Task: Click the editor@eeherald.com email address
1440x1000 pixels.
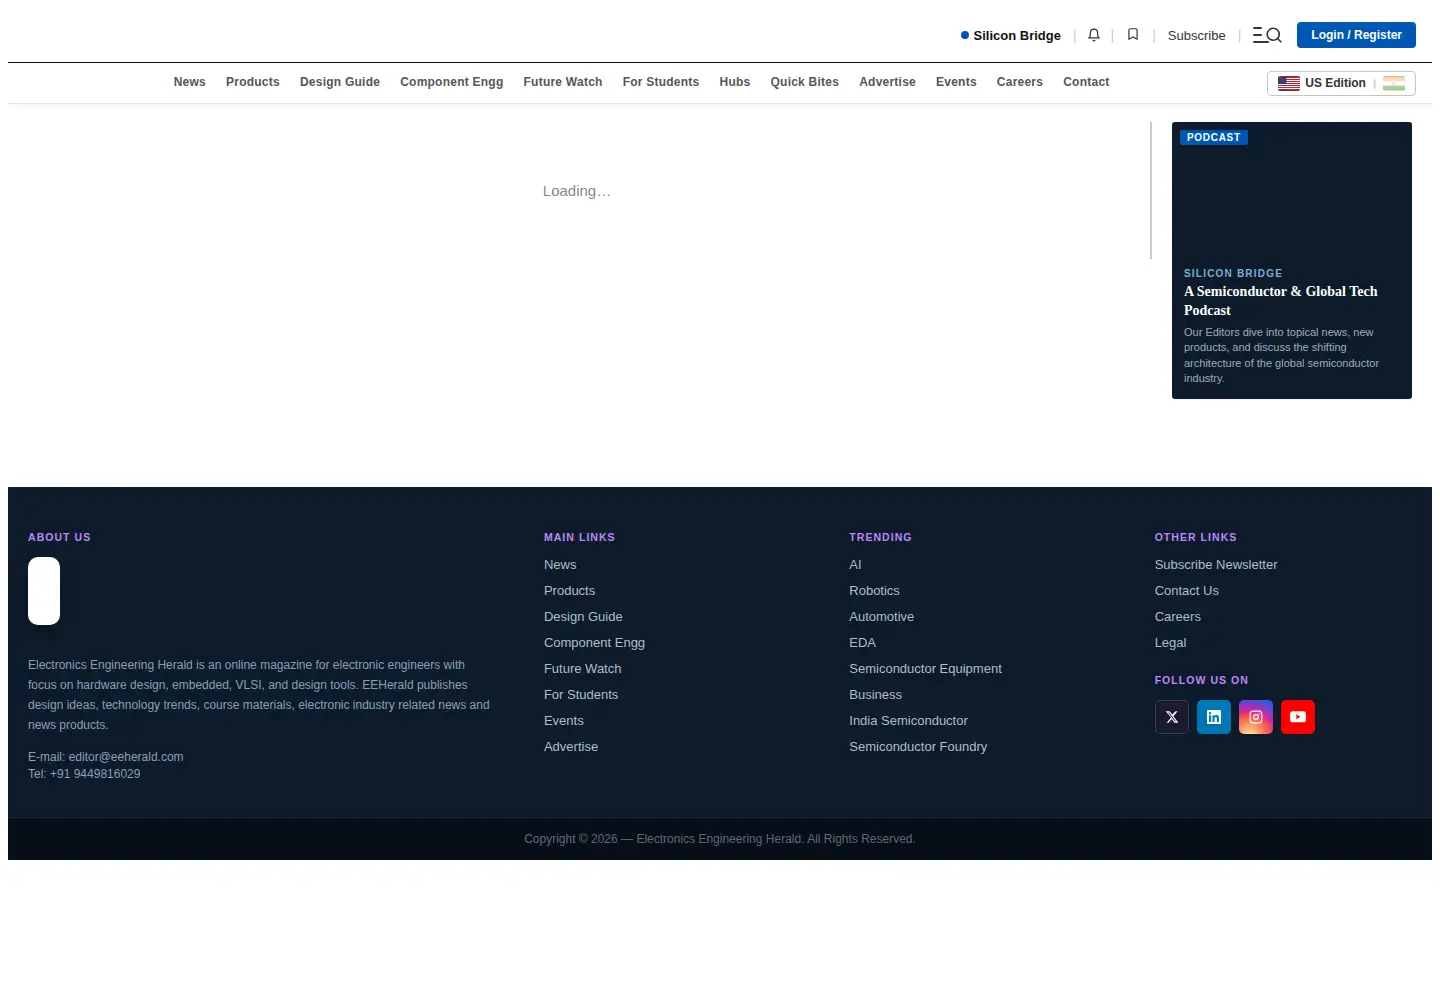Action: click(126, 757)
